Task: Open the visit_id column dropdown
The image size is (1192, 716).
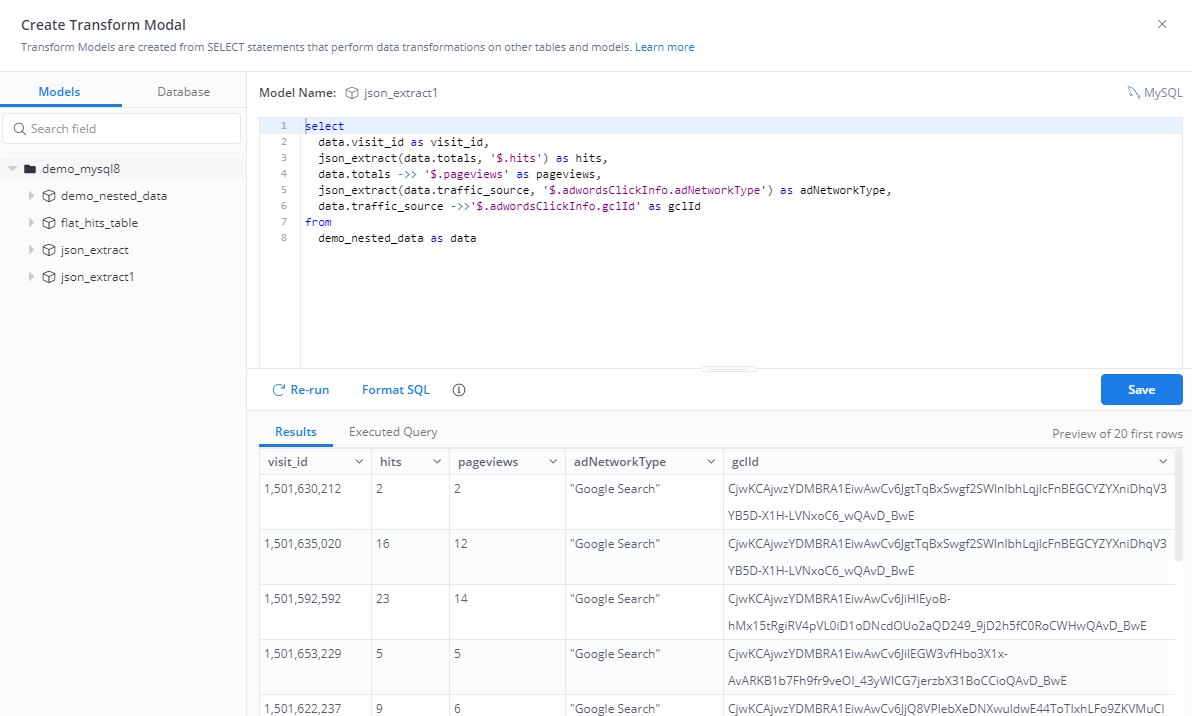Action: (x=357, y=461)
